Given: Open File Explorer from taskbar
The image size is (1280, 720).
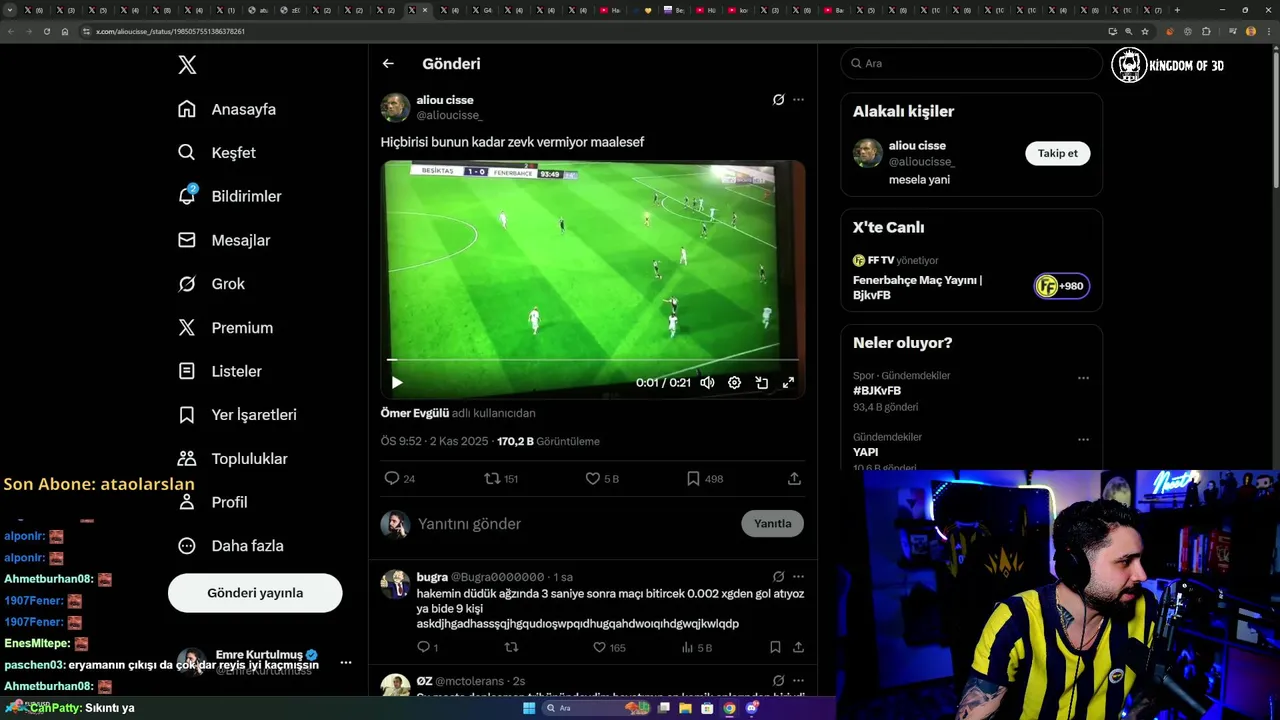Looking at the screenshot, I should pos(685,708).
